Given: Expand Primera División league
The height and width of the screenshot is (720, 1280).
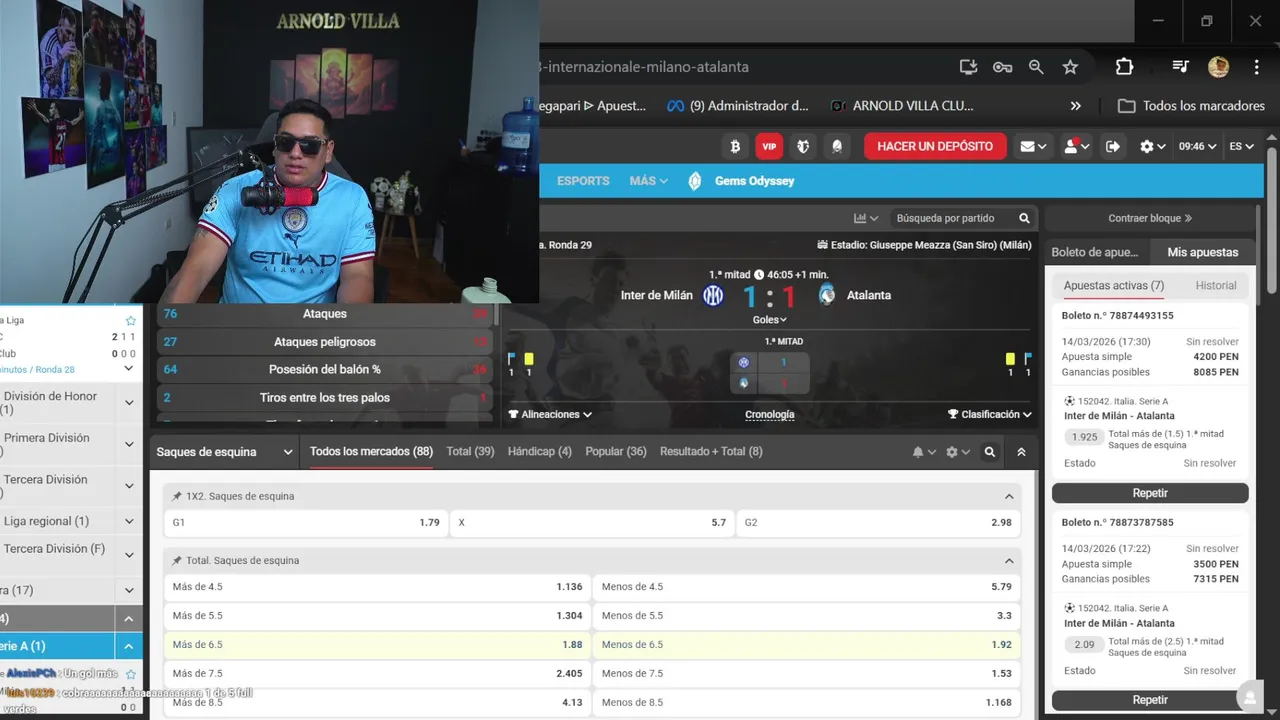Looking at the screenshot, I should tap(129, 444).
